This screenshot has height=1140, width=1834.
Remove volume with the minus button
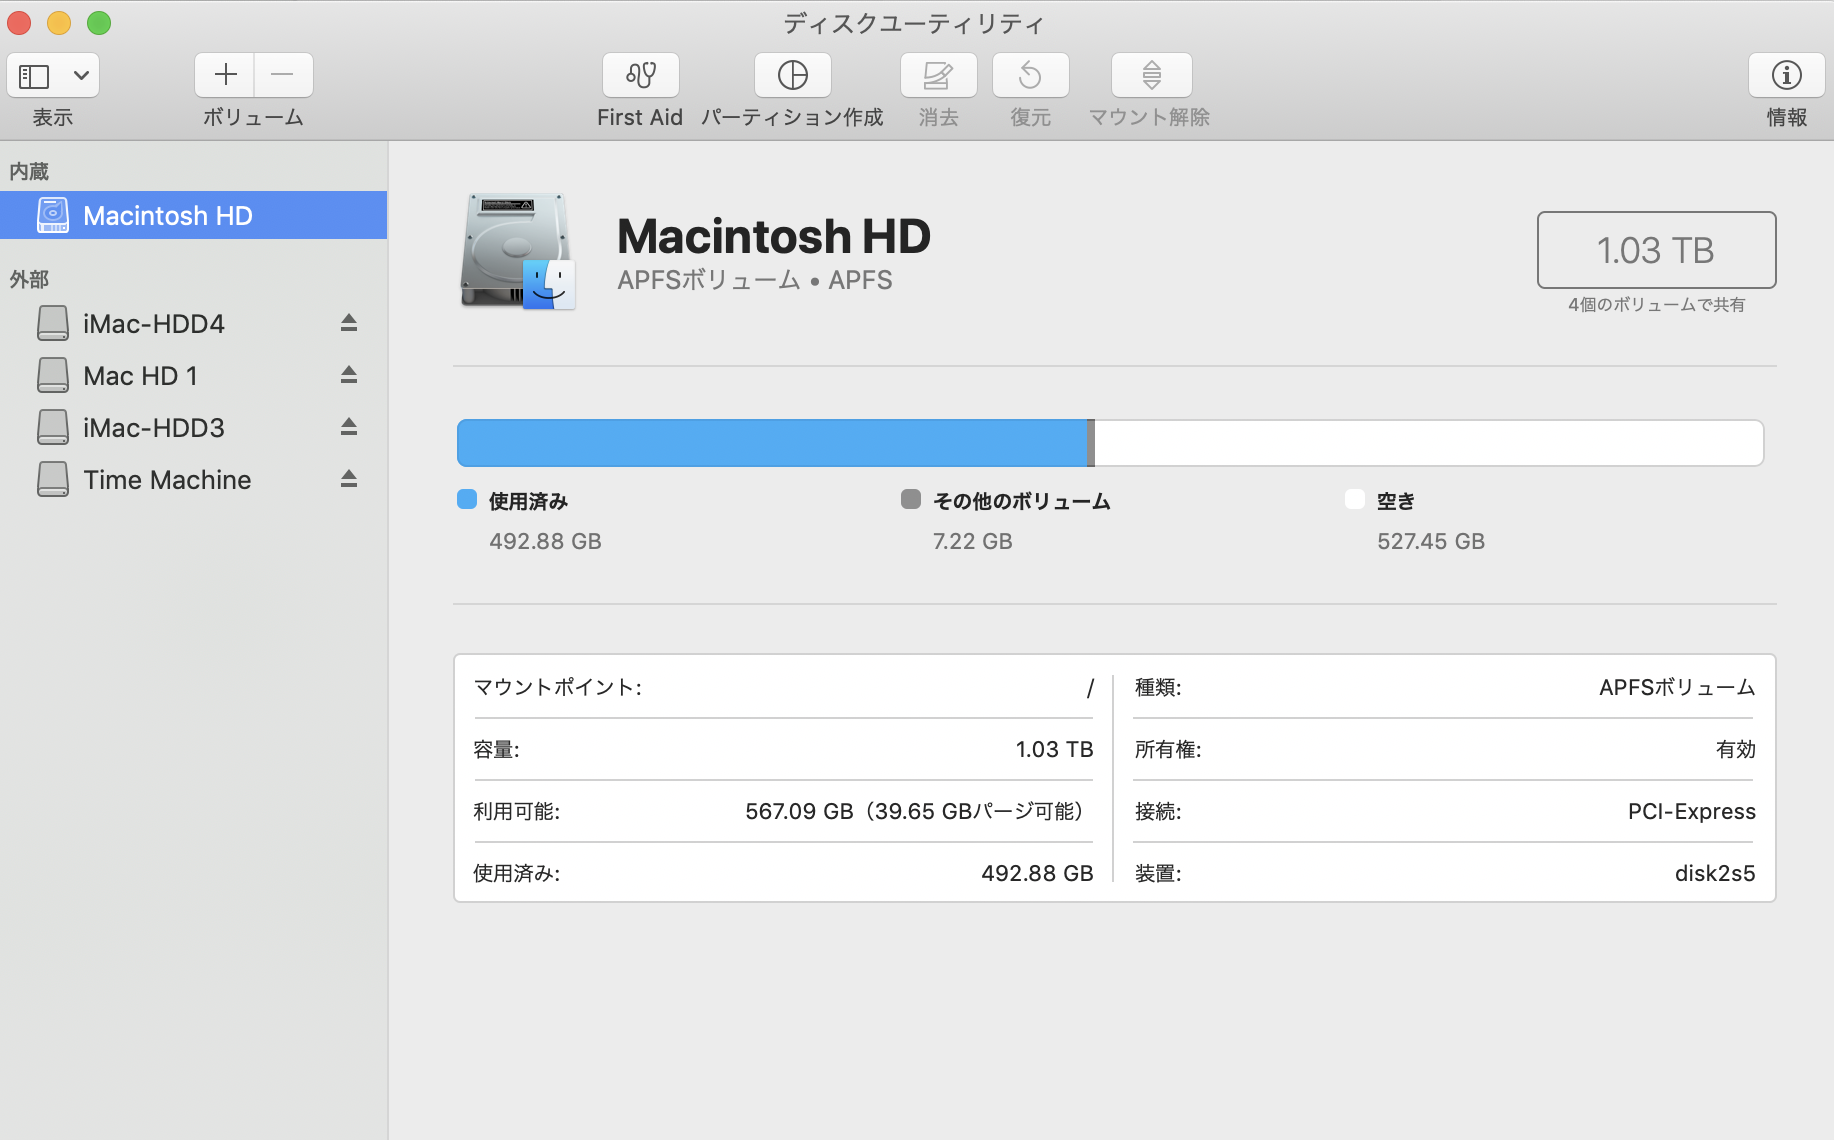[283, 75]
